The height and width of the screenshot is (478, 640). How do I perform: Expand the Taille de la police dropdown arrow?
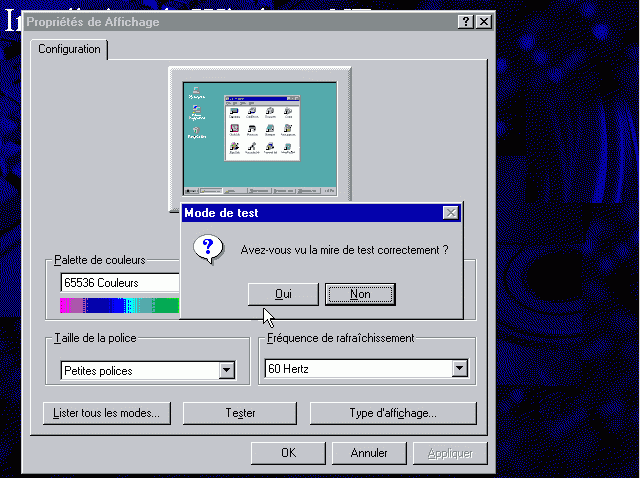coord(227,371)
